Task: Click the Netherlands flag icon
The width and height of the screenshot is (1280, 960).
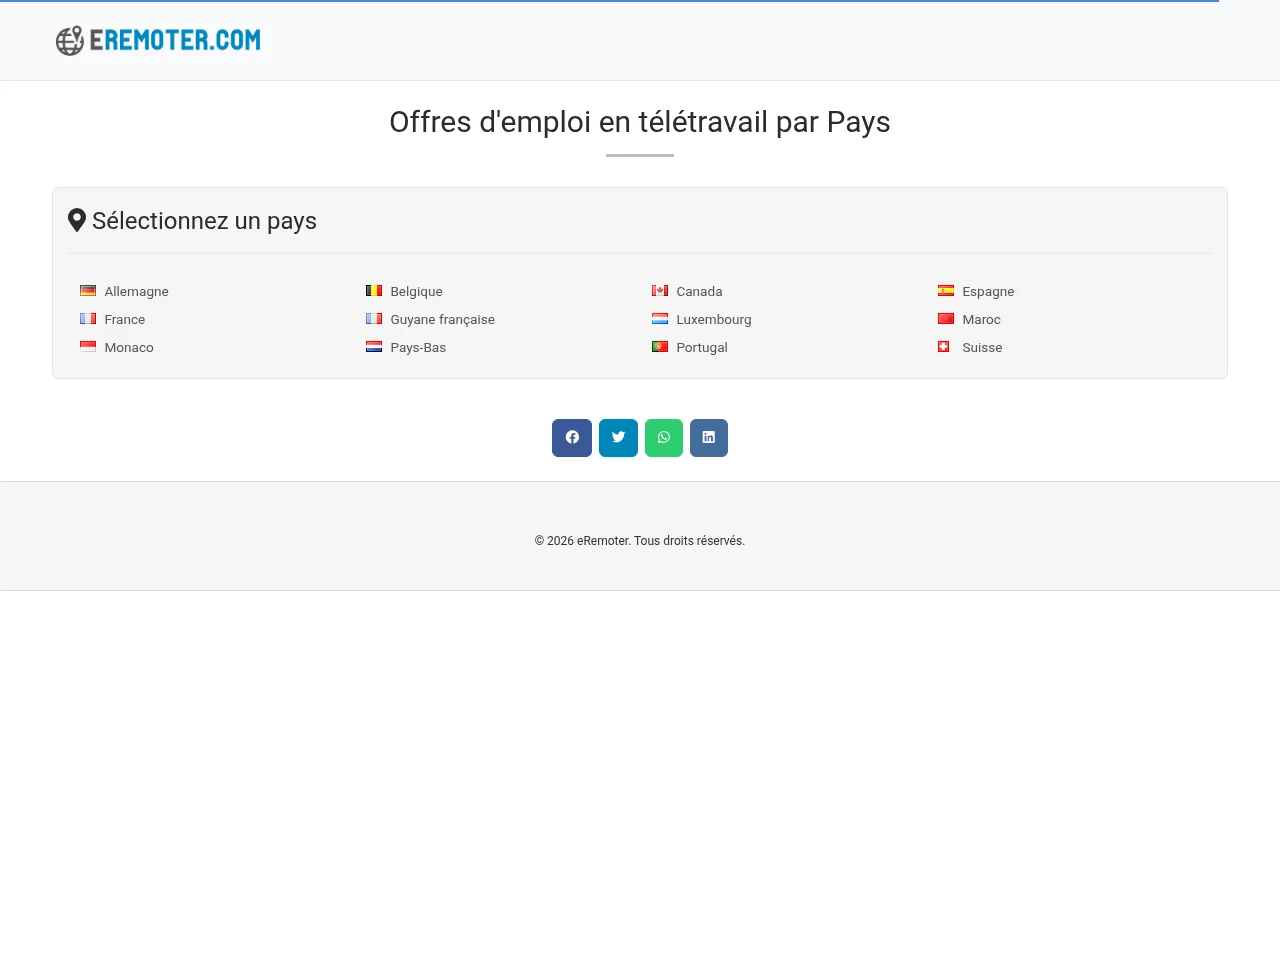Action: point(374,347)
